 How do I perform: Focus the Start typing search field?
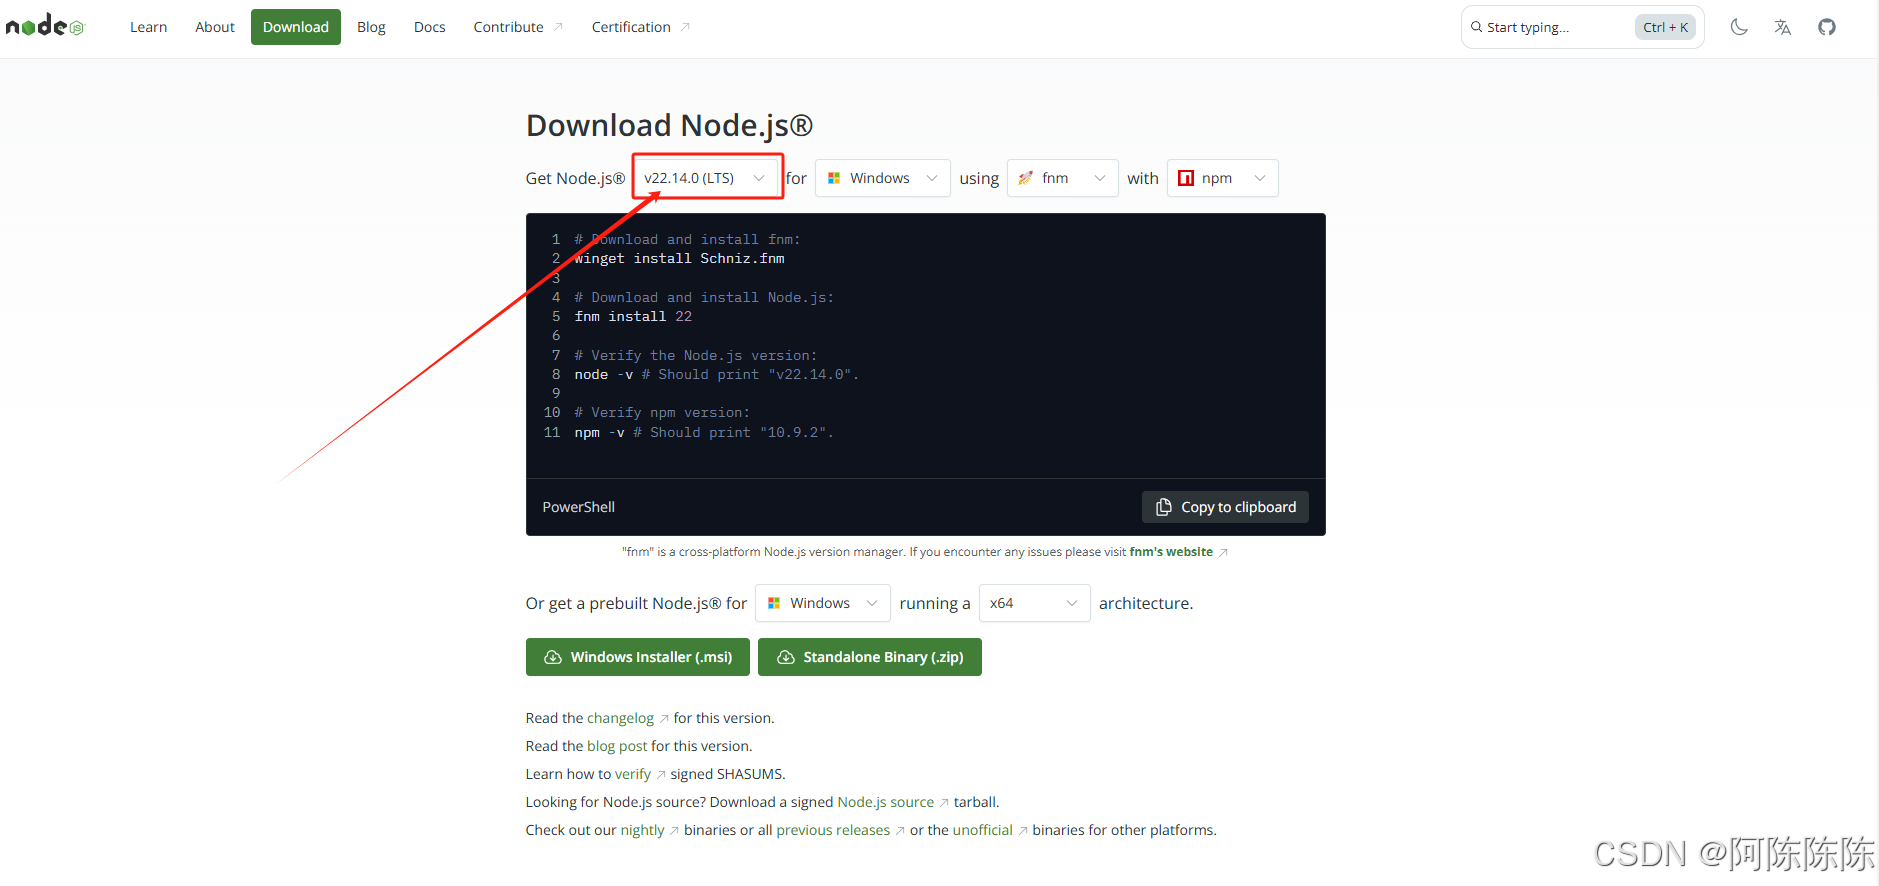1583,27
